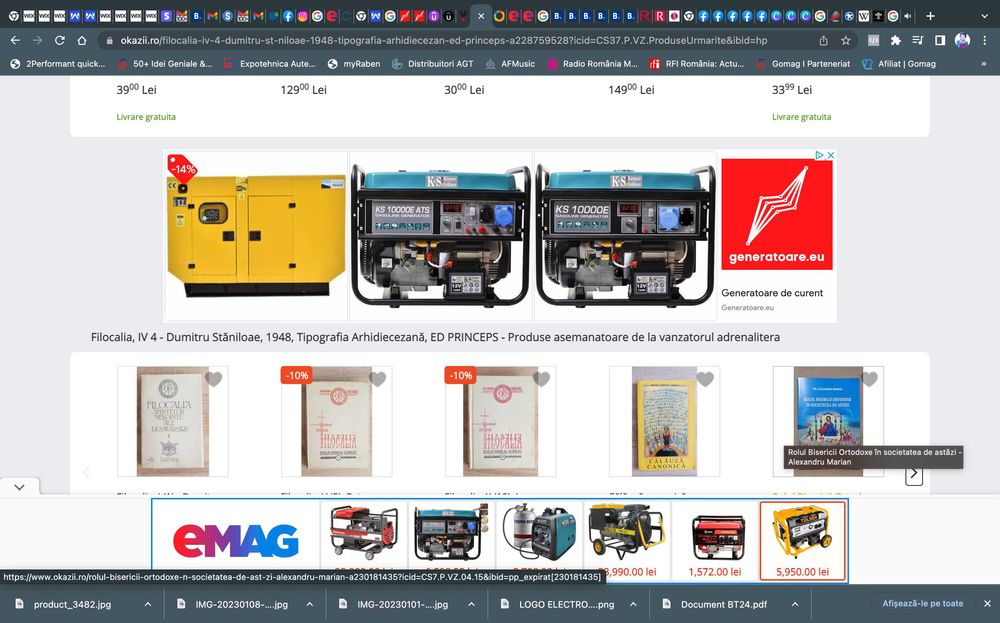The image size is (1000, 623).
Task: Open the RFI România bookmark
Action: [696, 64]
